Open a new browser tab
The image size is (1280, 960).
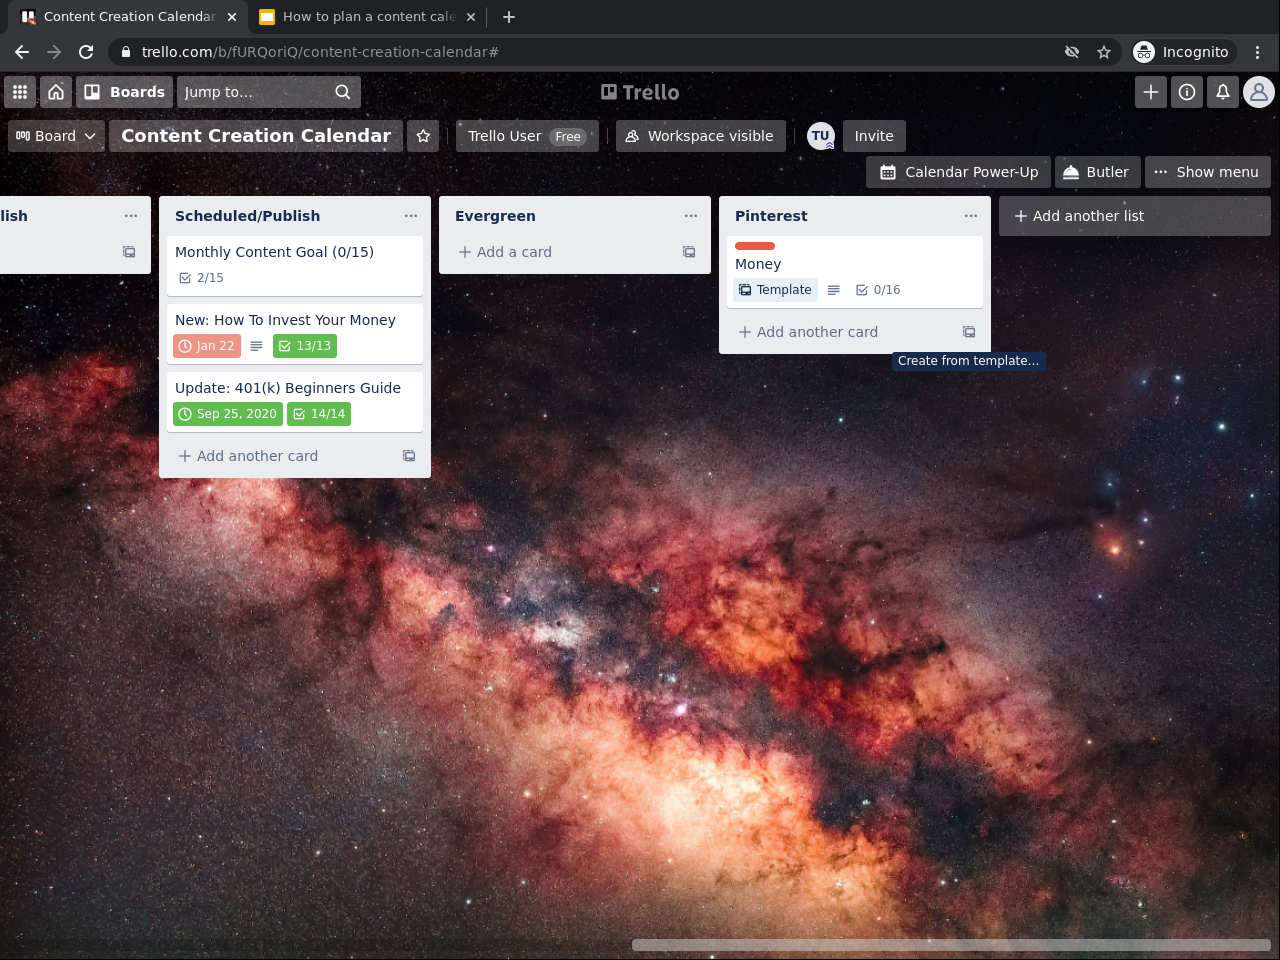click(x=509, y=17)
